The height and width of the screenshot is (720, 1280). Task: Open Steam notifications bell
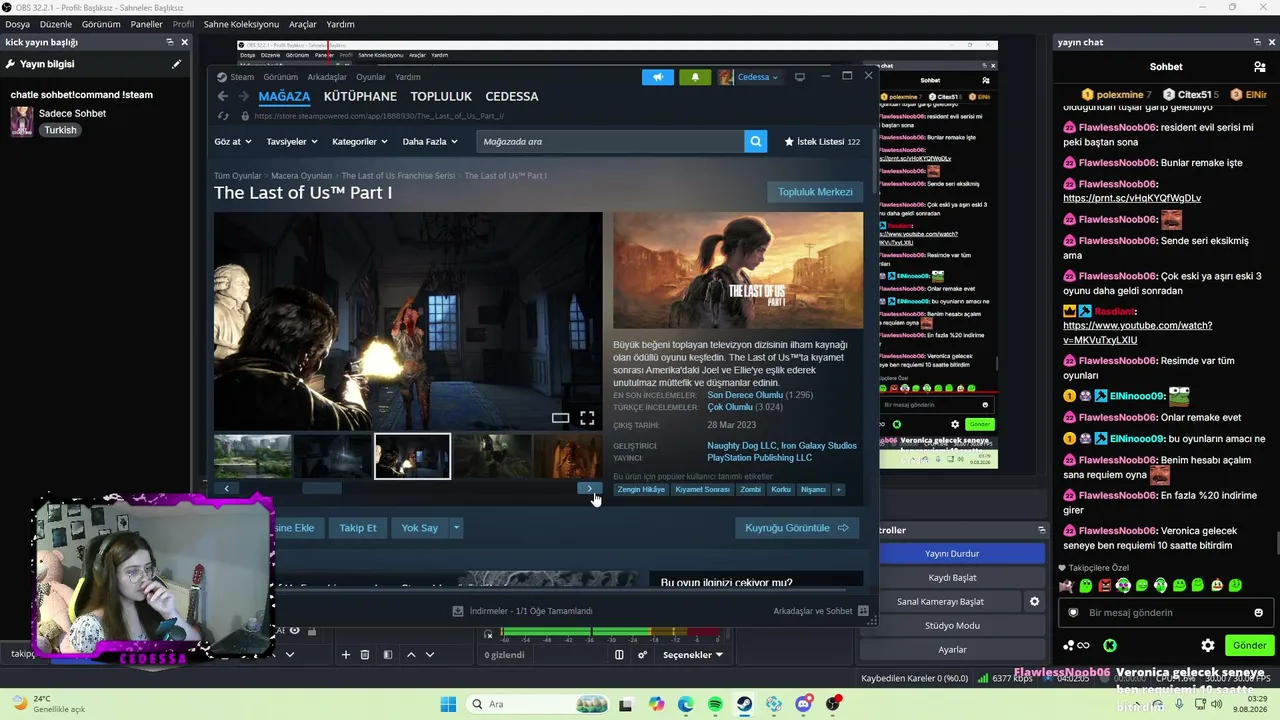[695, 77]
